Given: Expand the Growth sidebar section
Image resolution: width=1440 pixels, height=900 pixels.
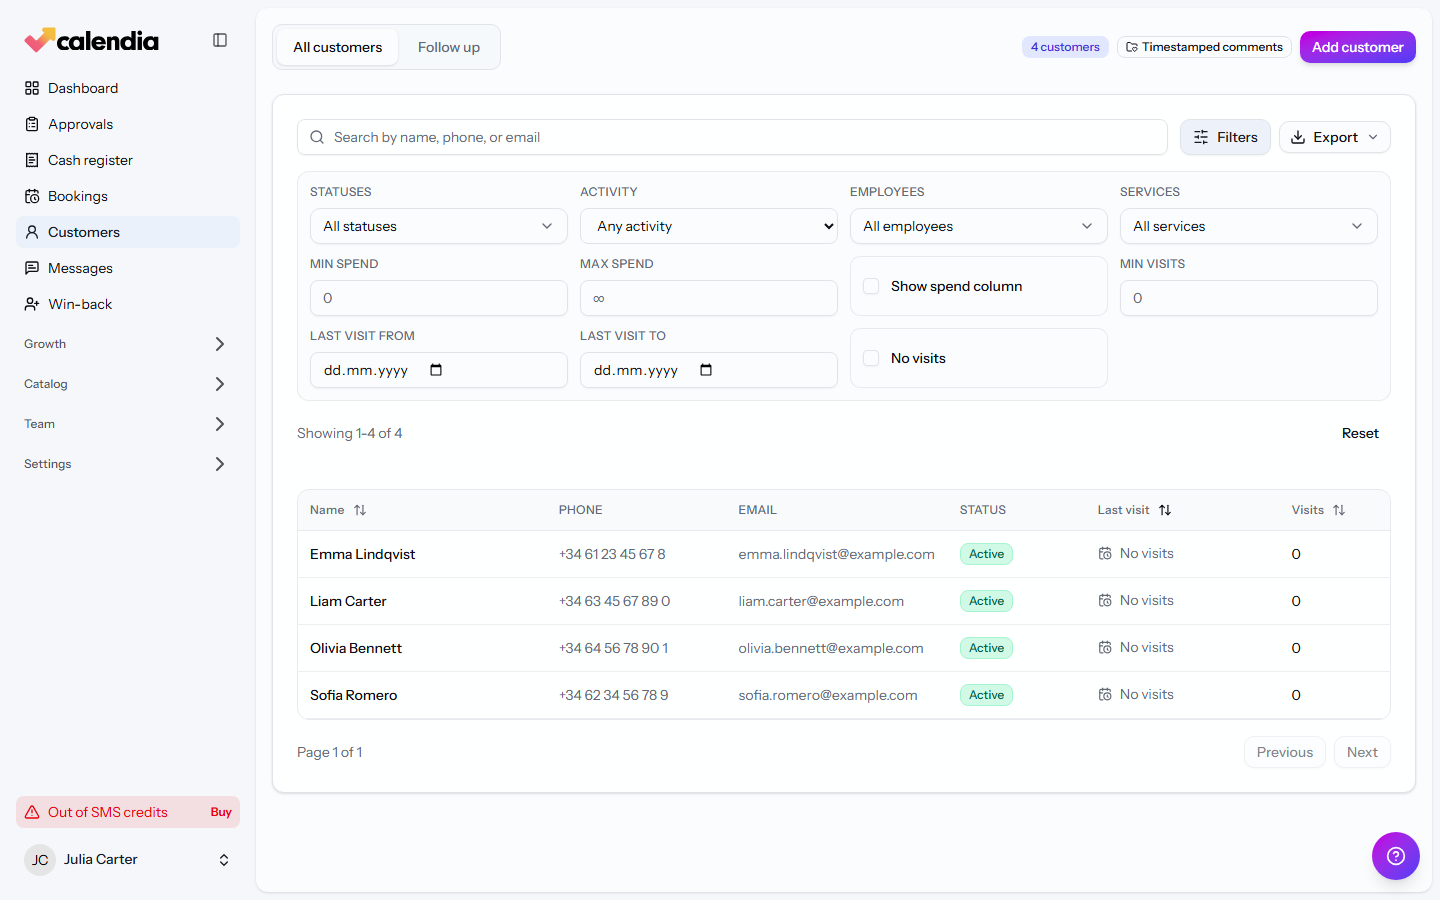Looking at the screenshot, I should (128, 344).
